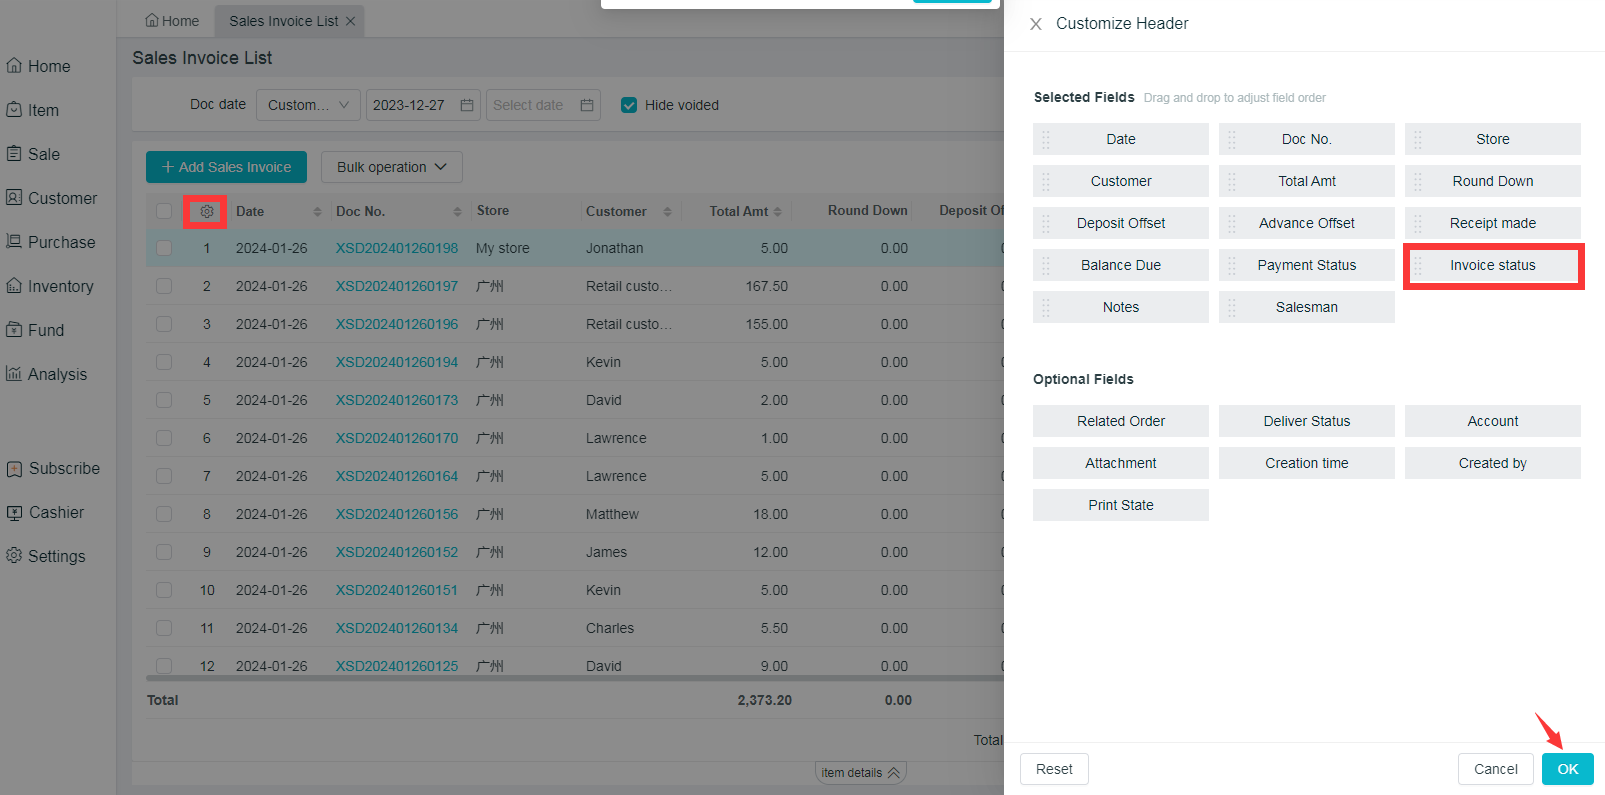Image resolution: width=1605 pixels, height=795 pixels.
Task: Toggle the select-all rows checkbox
Action: click(164, 211)
